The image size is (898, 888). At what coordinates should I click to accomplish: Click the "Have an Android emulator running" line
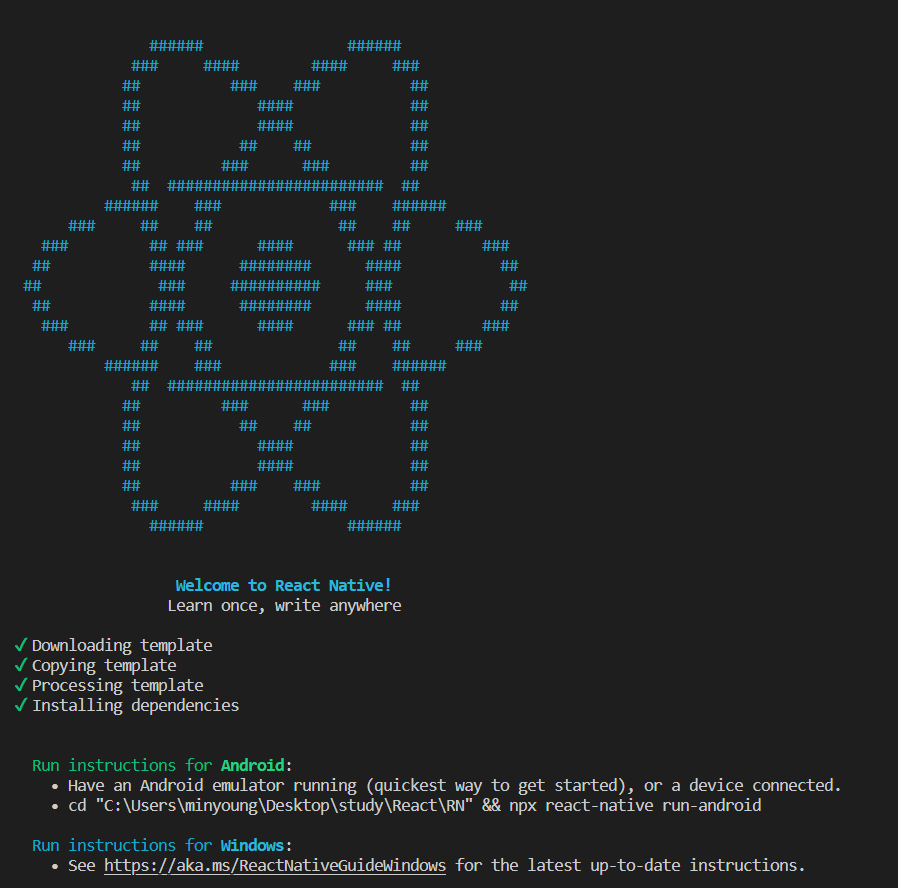point(454,786)
